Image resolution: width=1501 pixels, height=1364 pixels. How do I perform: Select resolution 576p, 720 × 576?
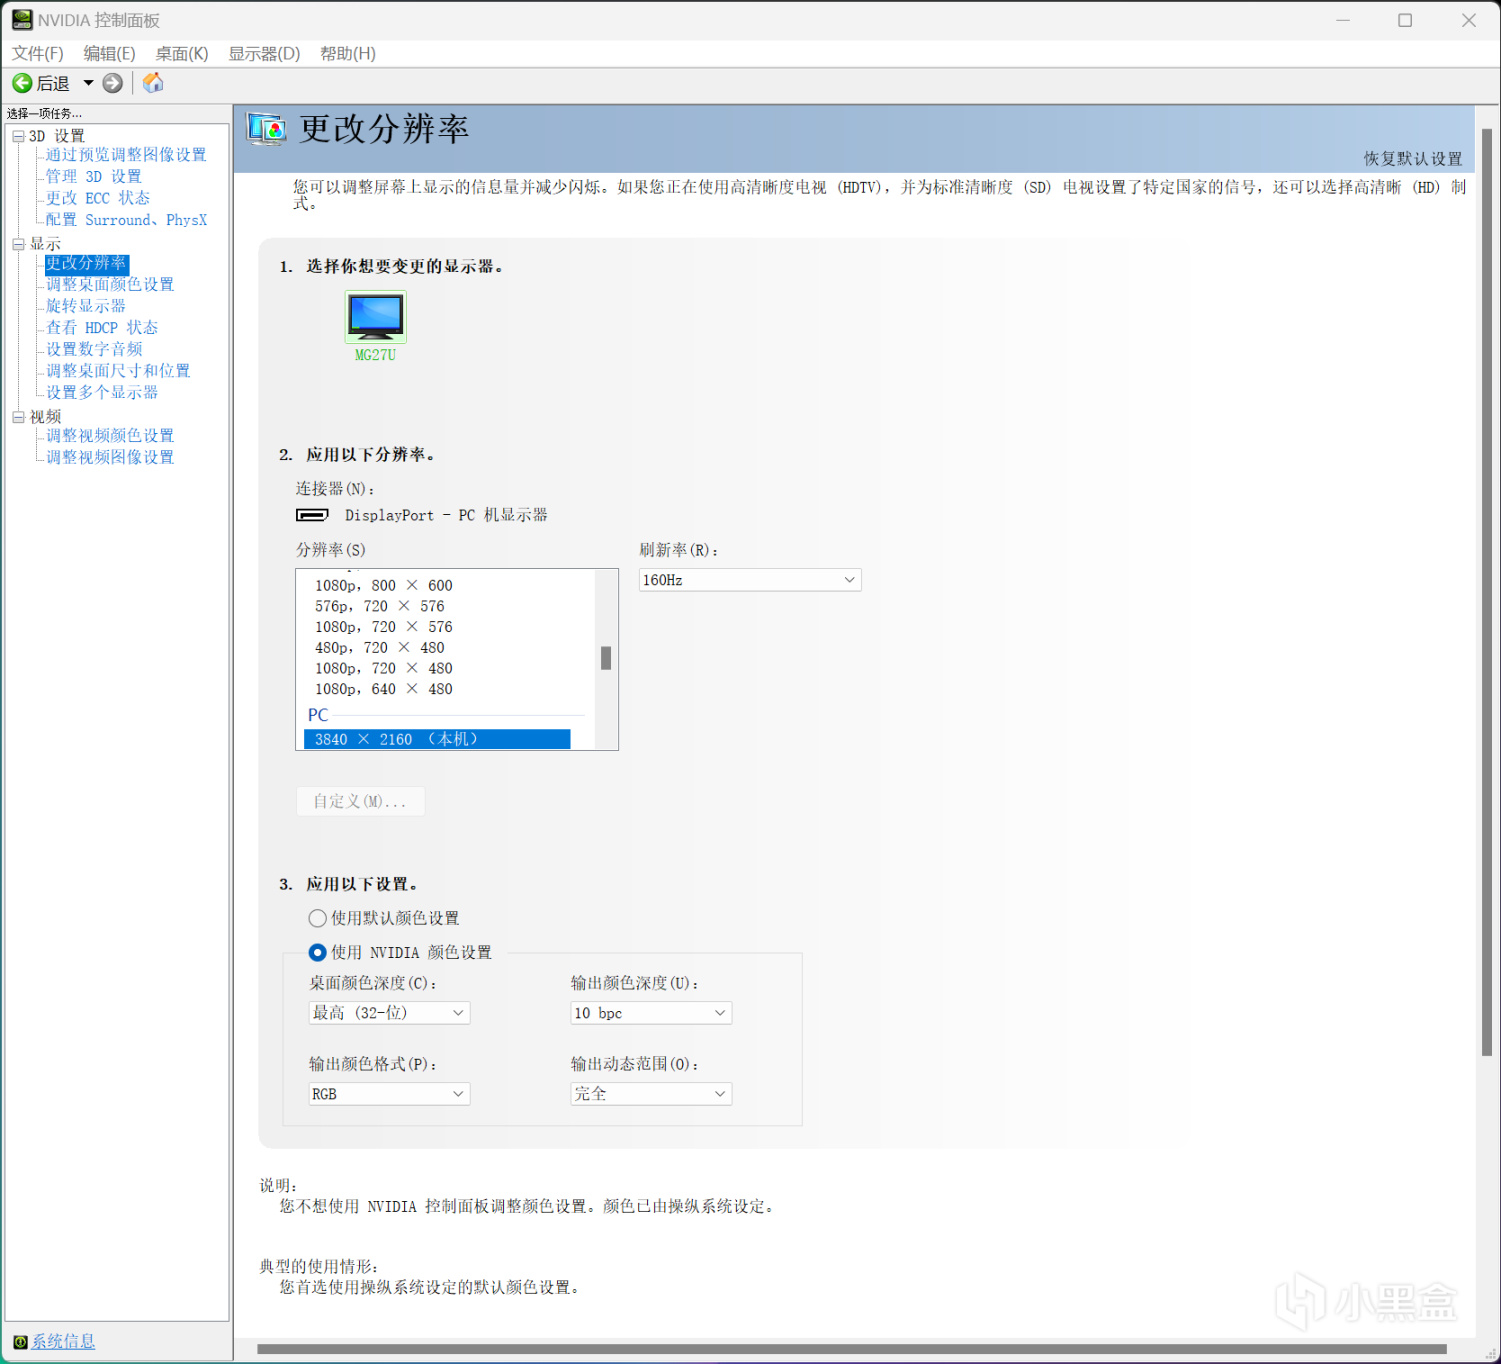[x=380, y=606]
